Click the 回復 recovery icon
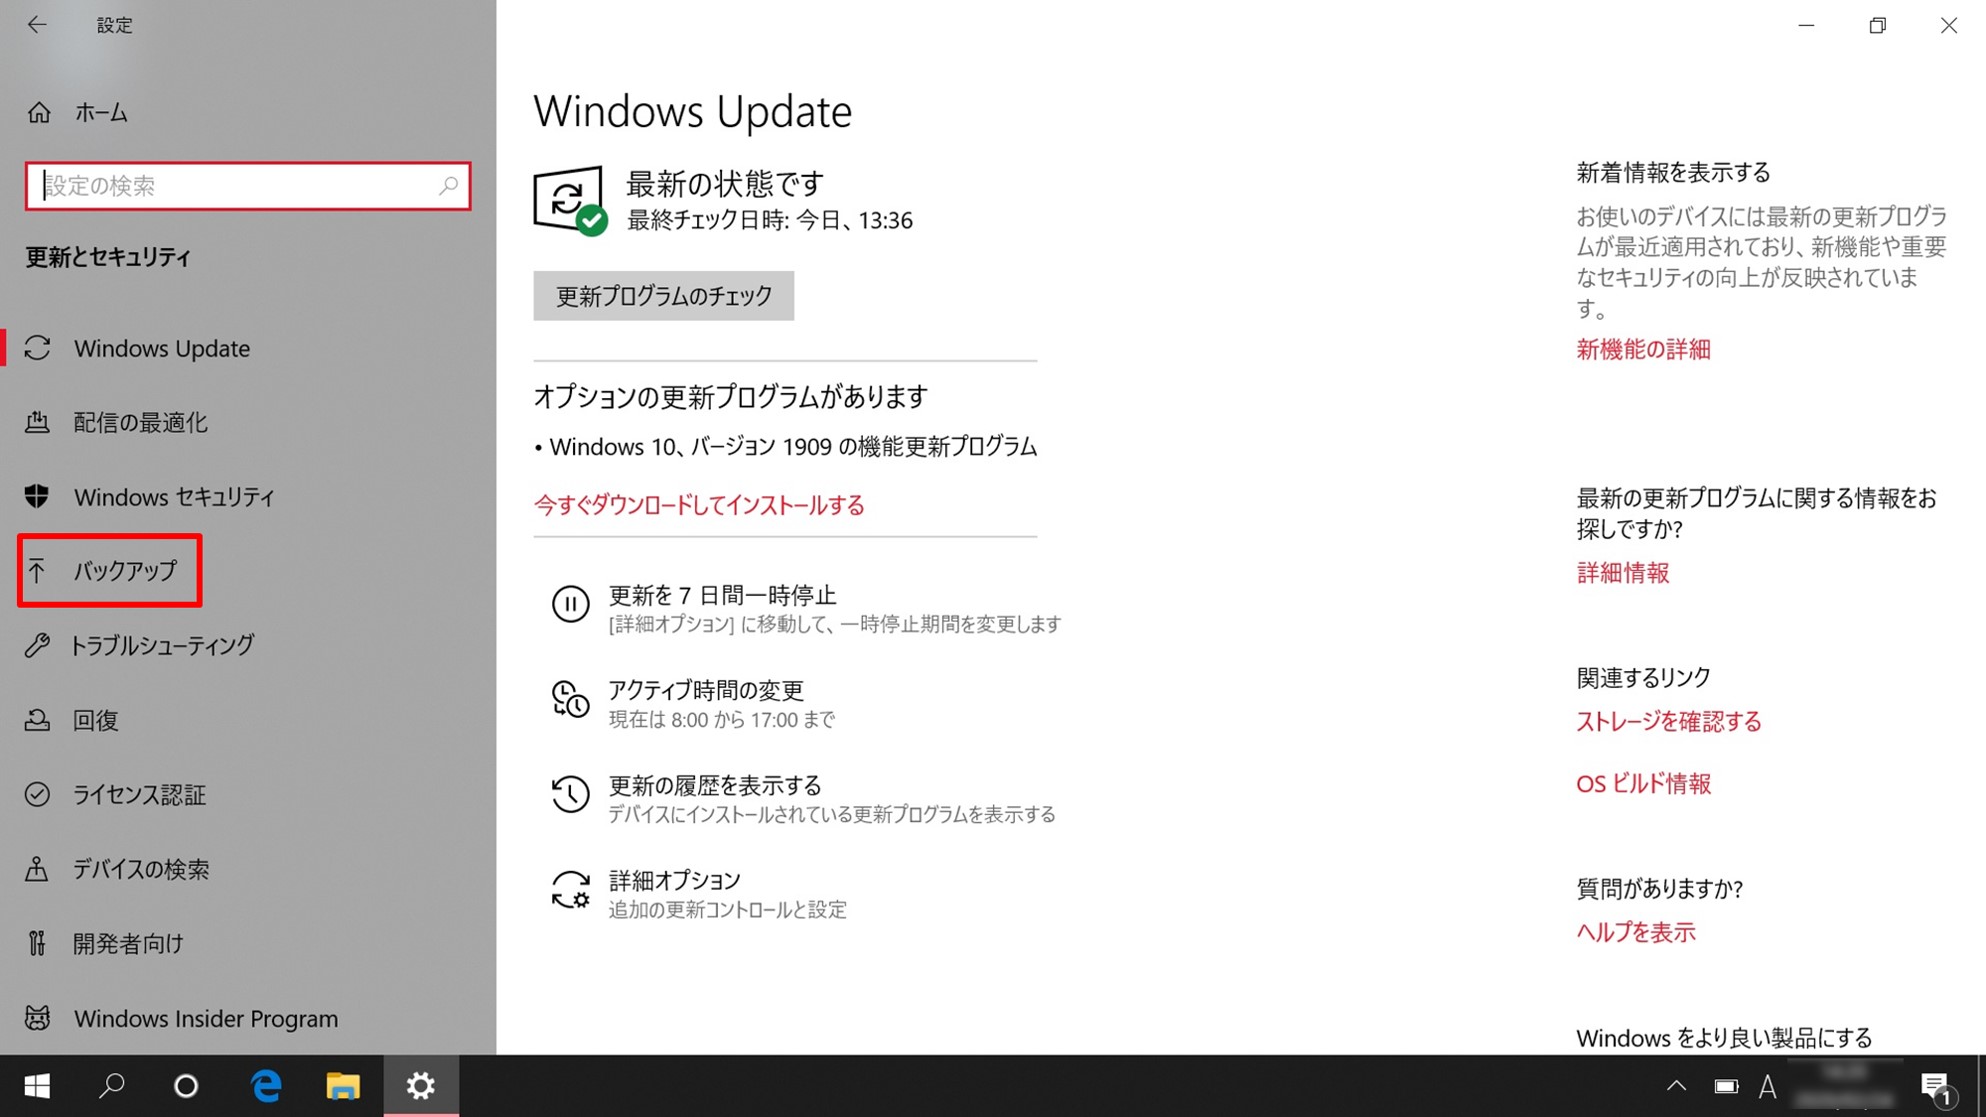Screen dimensions: 1986x1117 37,719
